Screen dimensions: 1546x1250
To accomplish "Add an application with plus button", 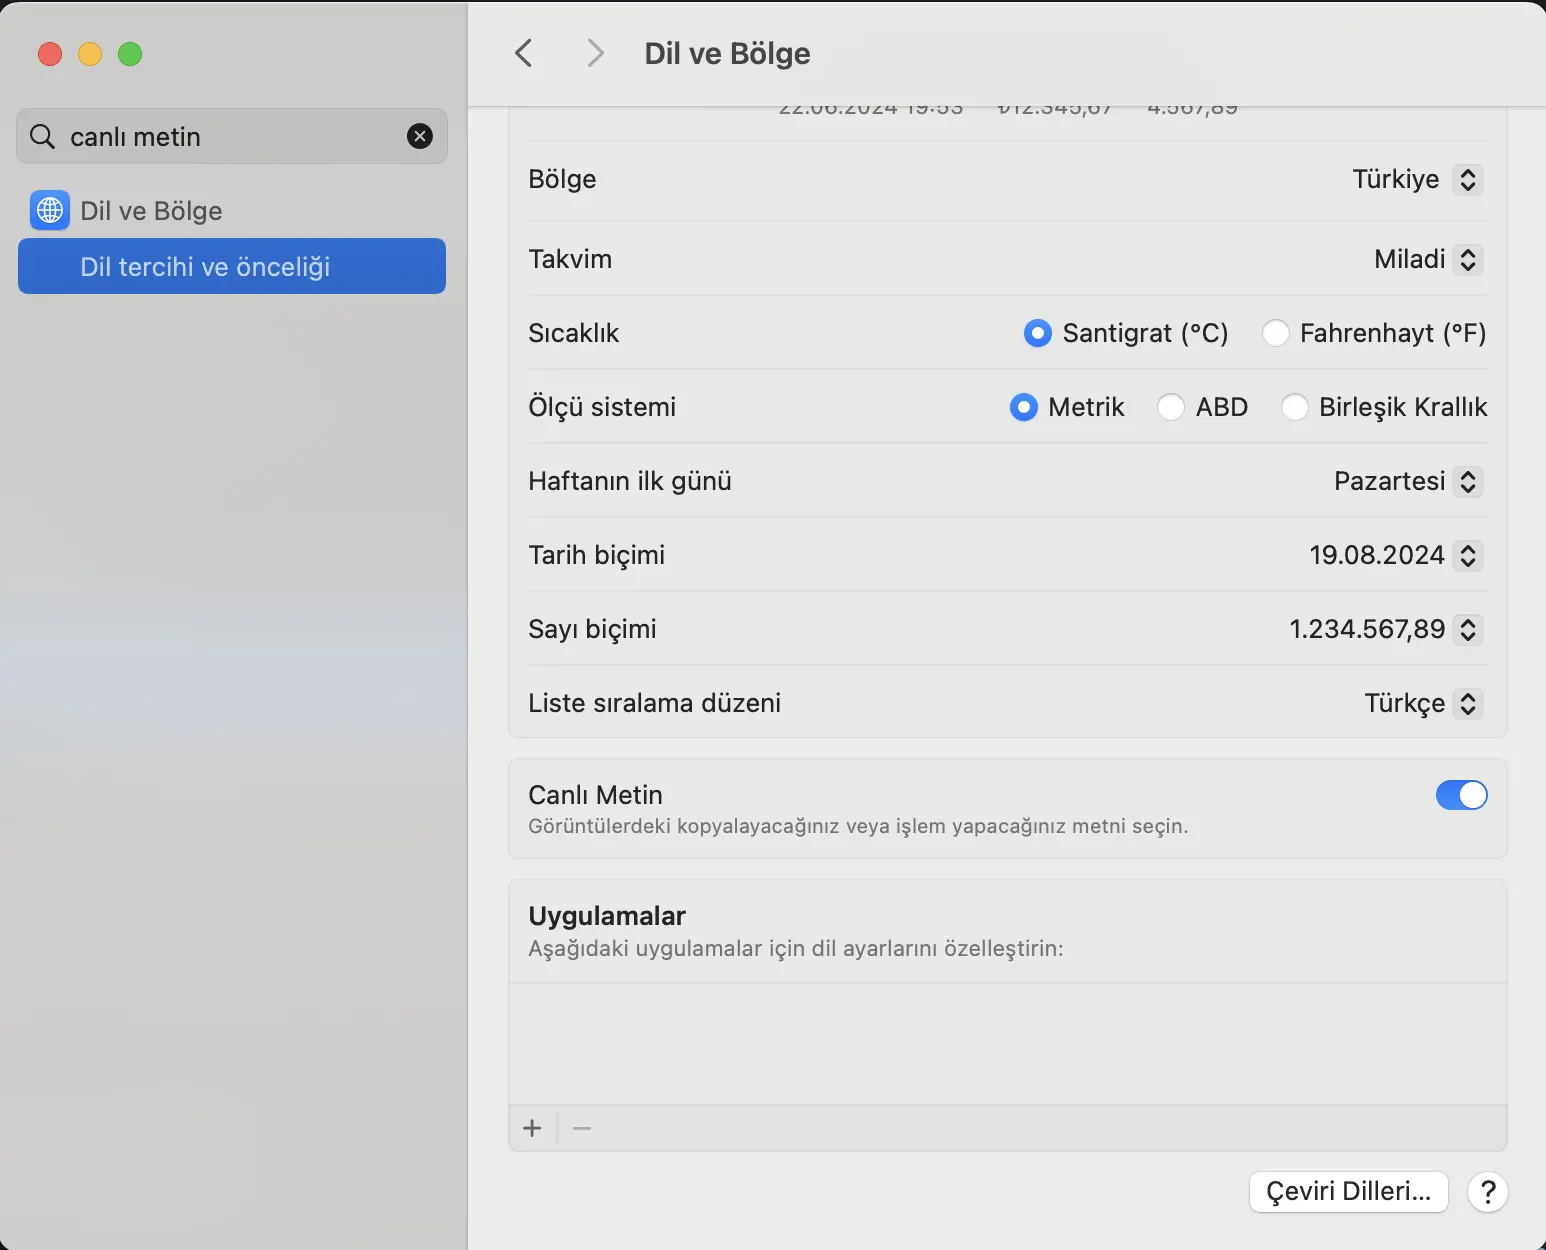I will pos(532,1128).
